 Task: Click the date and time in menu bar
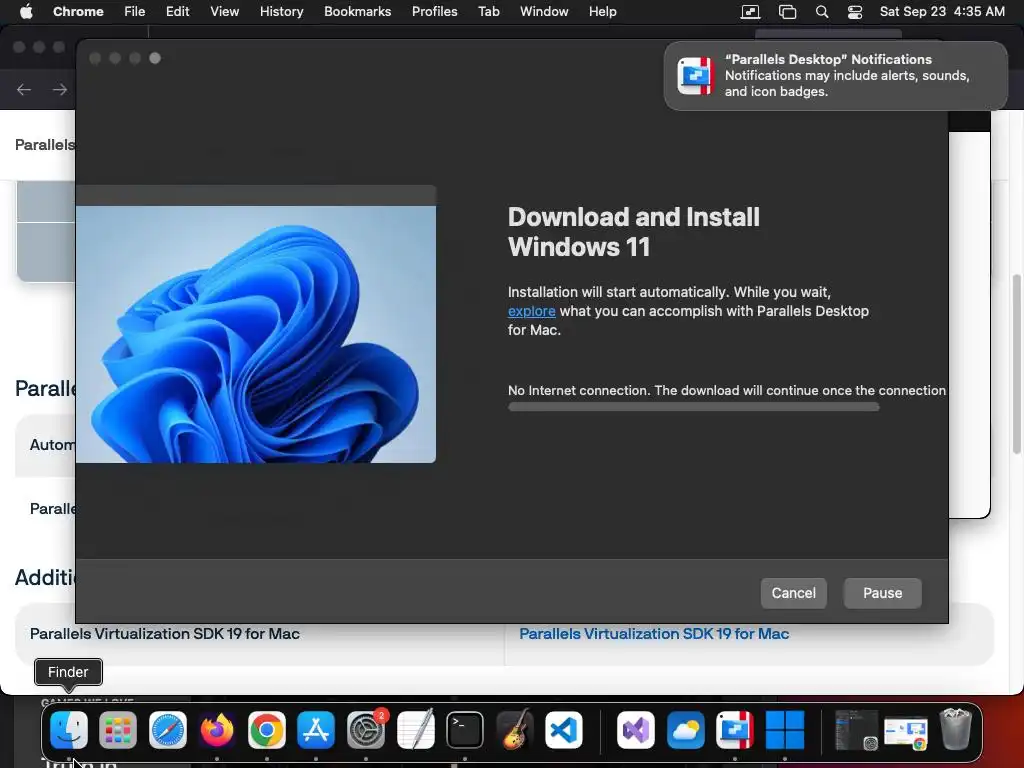942,11
